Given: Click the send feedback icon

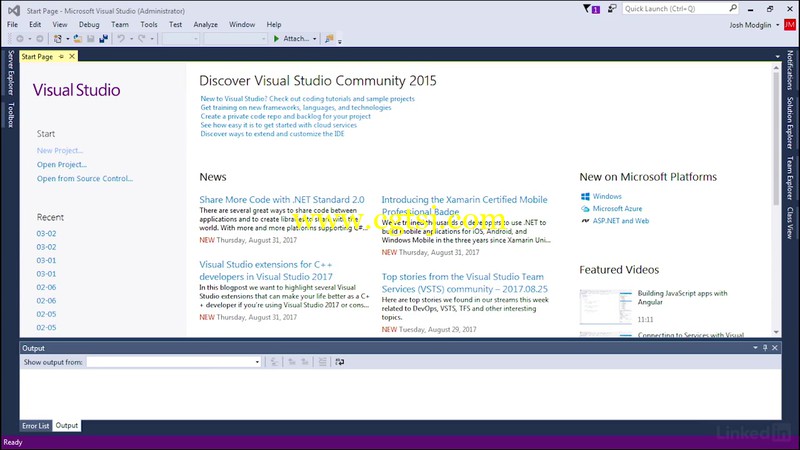Looking at the screenshot, I should tap(612, 9).
